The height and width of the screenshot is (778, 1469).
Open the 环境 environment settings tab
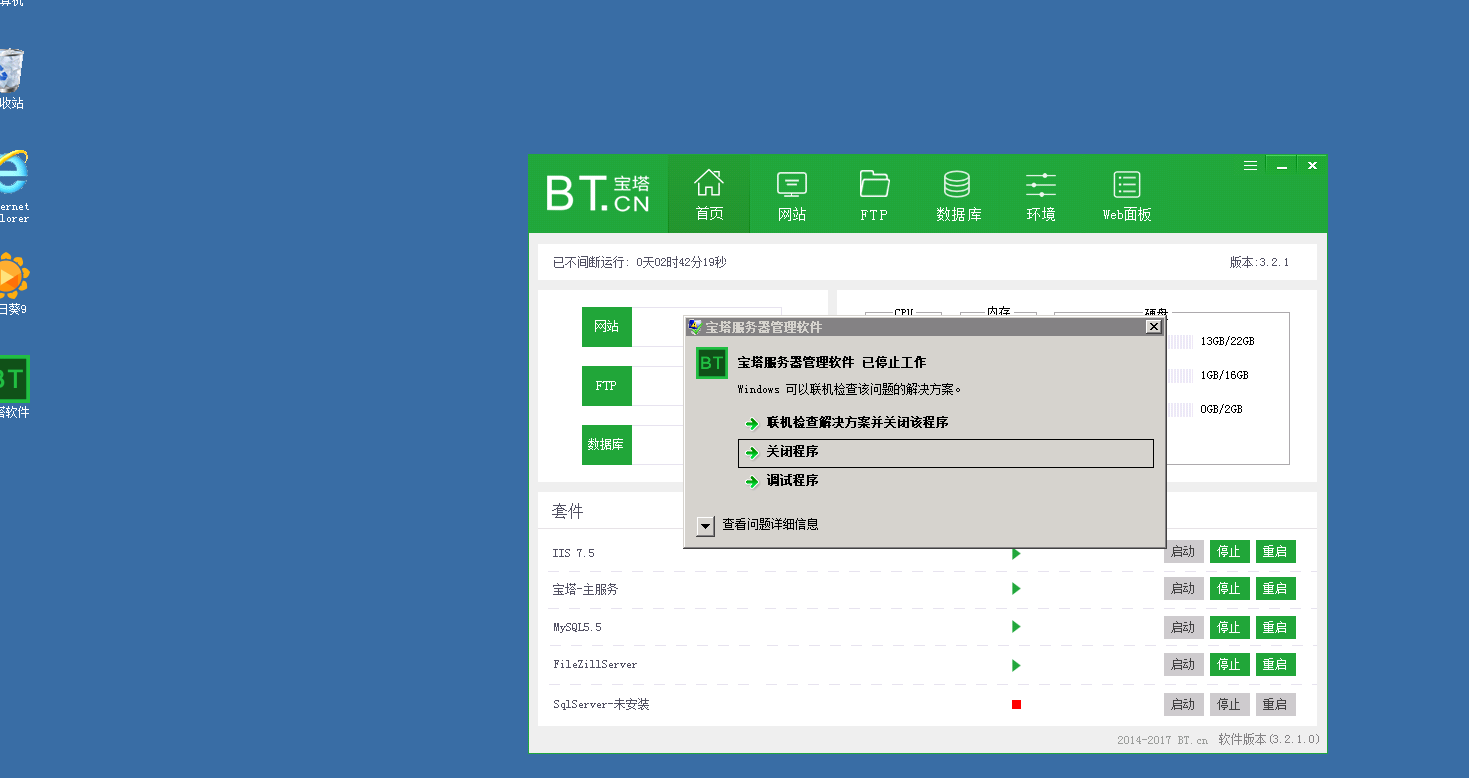coord(1041,194)
